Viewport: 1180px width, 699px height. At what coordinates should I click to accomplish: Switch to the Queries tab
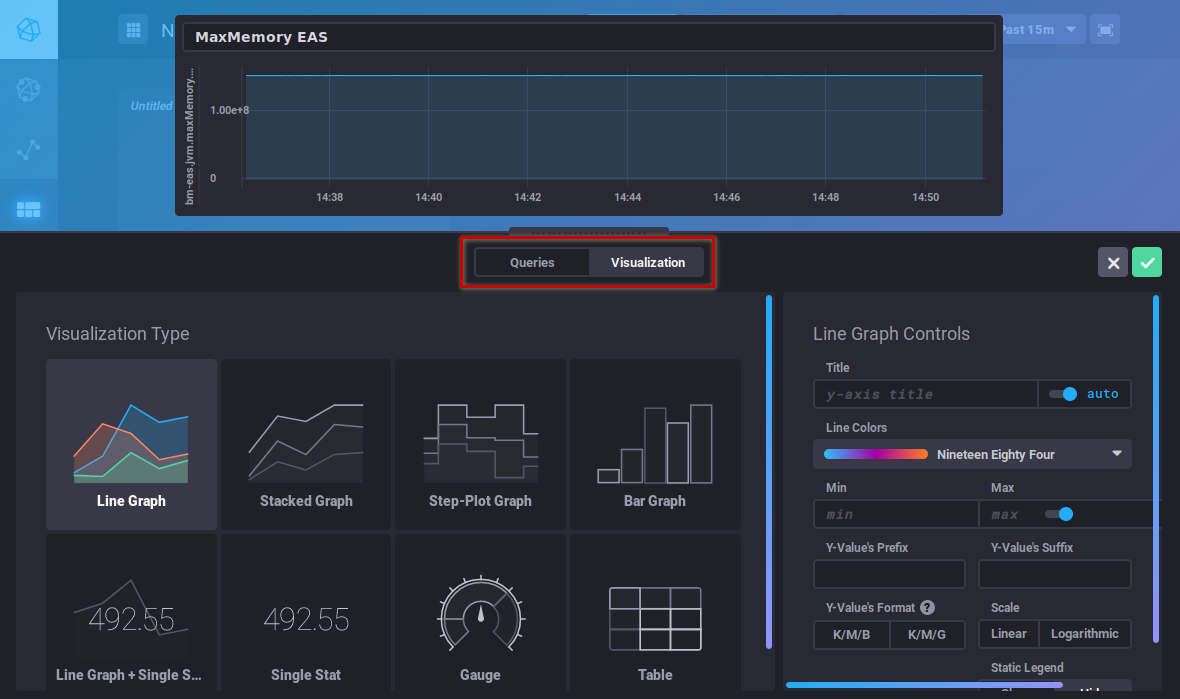532,263
